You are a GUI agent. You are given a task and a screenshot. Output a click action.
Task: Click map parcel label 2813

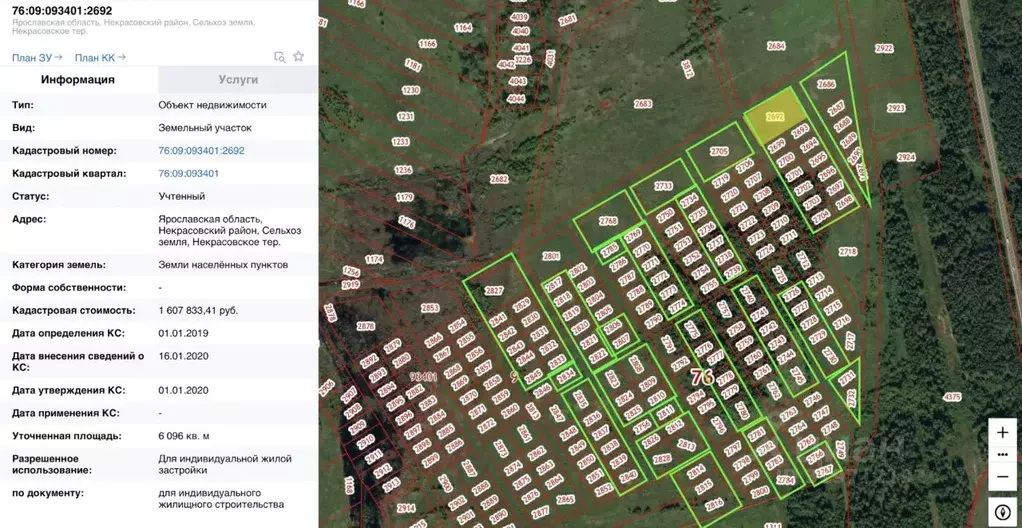(x=686, y=443)
